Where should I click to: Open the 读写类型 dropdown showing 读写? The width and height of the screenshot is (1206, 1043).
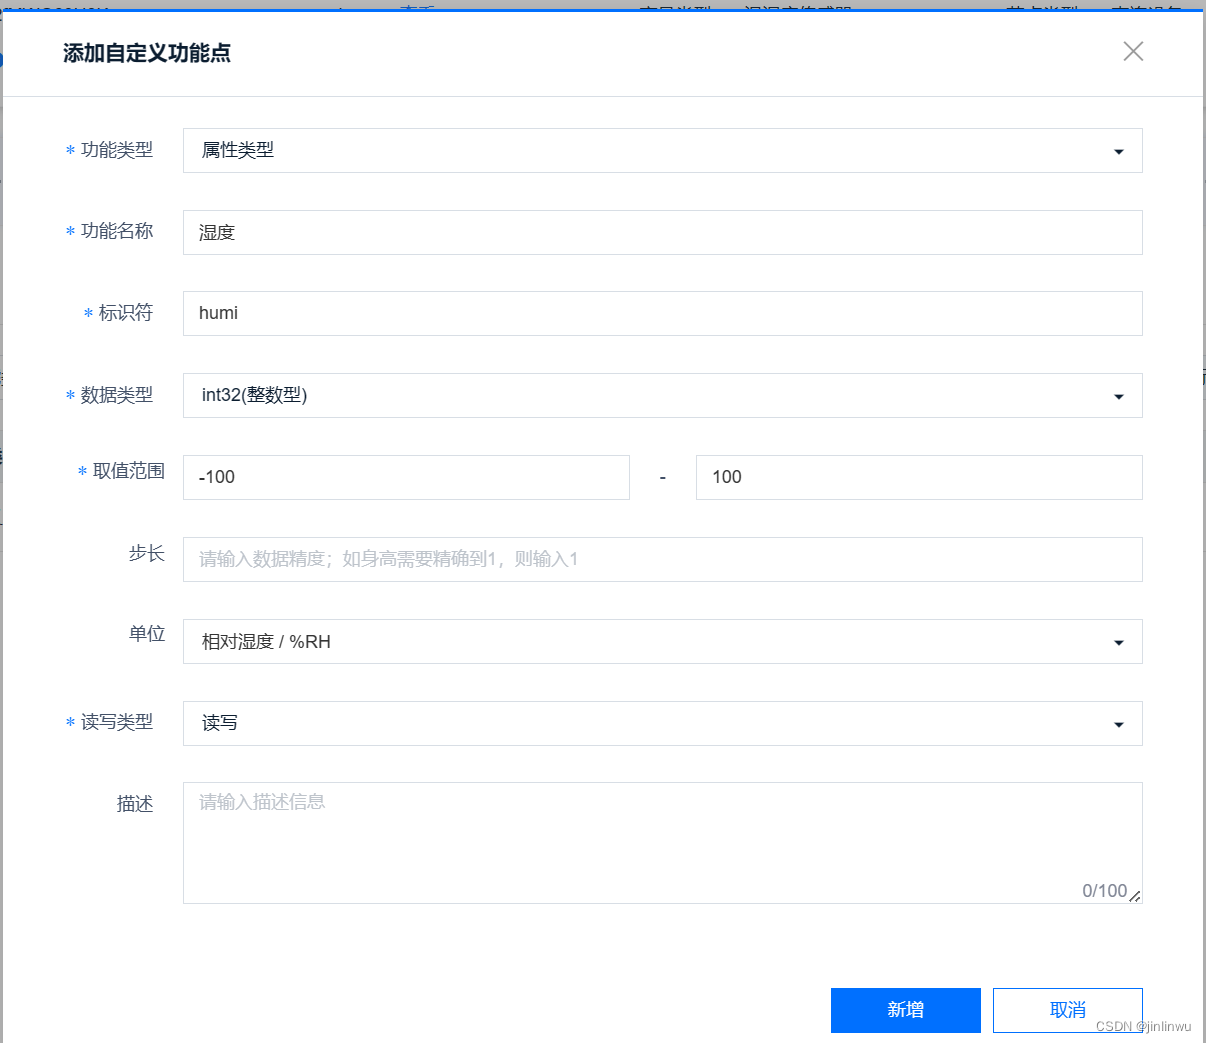pos(662,723)
